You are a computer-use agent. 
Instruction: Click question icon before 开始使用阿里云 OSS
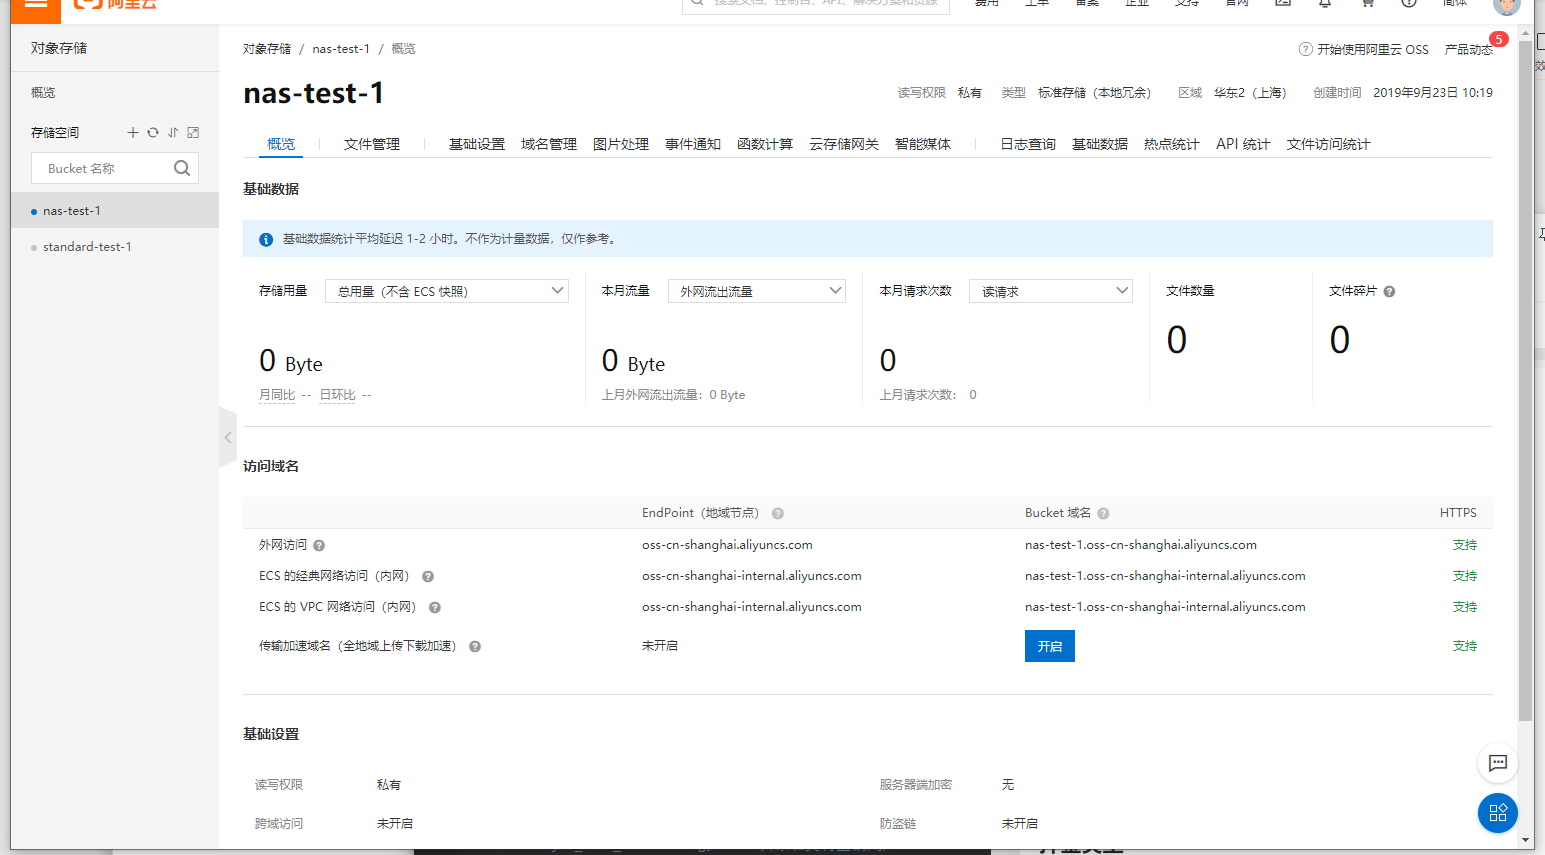[1305, 49]
